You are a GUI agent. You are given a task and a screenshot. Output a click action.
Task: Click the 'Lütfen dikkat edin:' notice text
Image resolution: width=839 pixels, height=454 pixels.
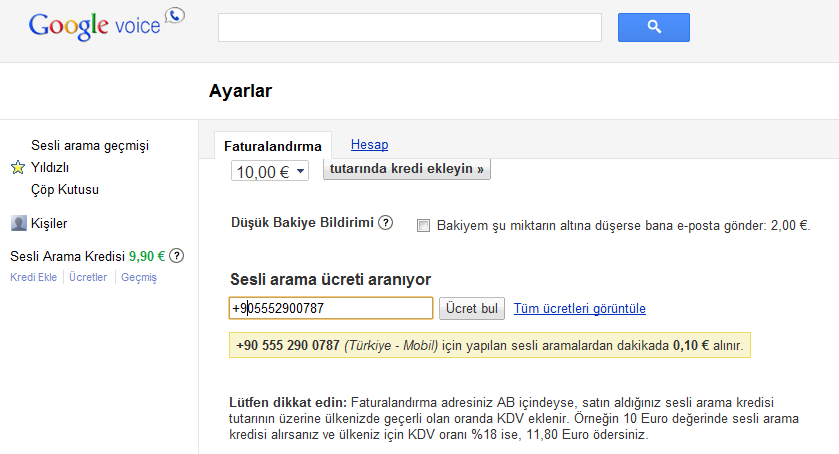288,403
